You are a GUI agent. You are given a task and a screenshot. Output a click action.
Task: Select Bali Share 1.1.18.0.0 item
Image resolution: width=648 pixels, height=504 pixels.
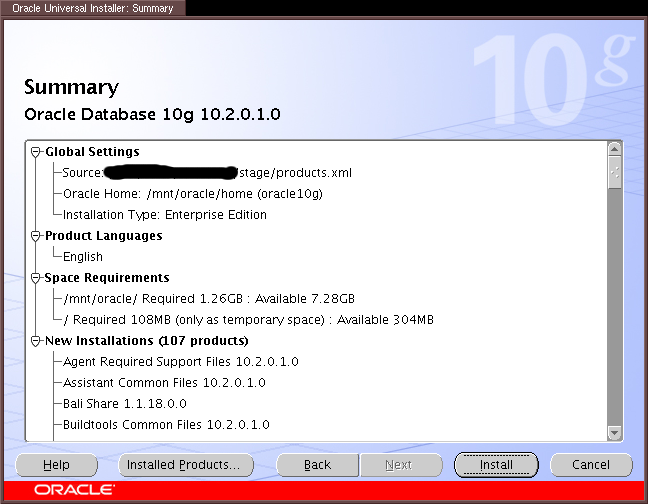[x=125, y=404]
